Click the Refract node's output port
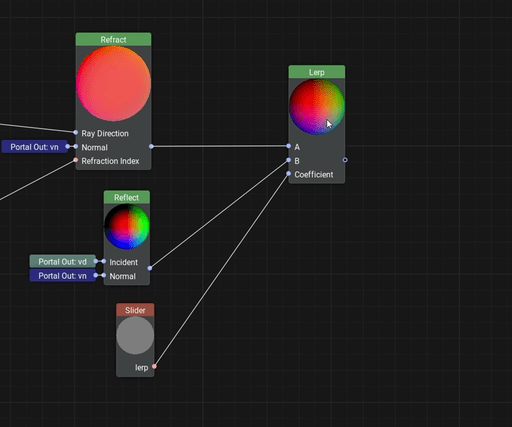The width and height of the screenshot is (512, 427). (x=151, y=146)
